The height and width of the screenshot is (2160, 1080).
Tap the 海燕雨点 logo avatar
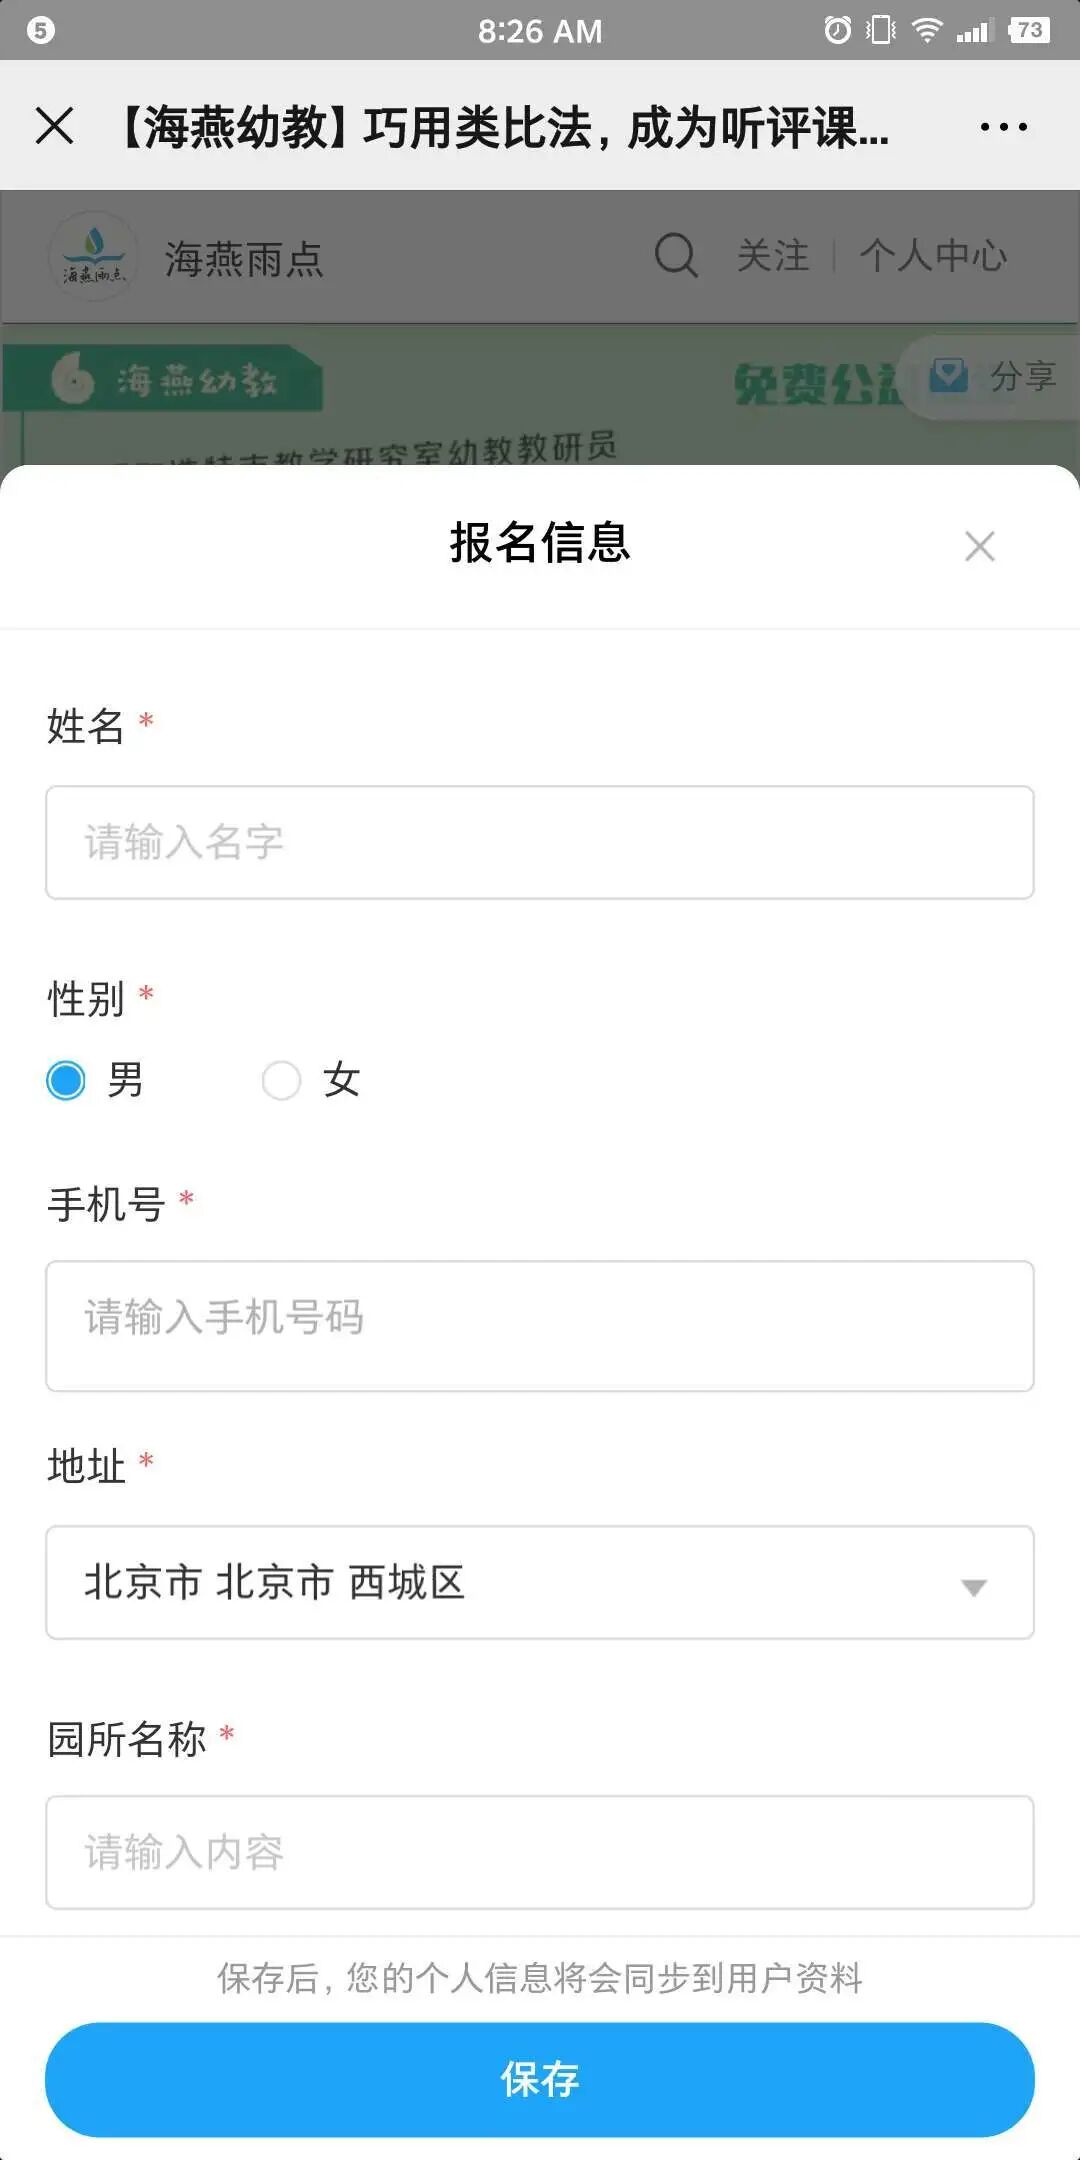(93, 256)
